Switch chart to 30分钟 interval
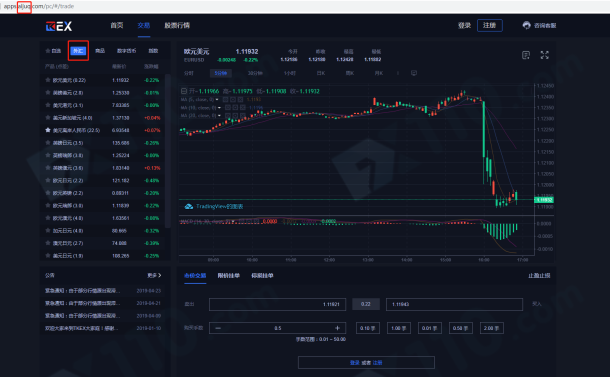 (255, 73)
